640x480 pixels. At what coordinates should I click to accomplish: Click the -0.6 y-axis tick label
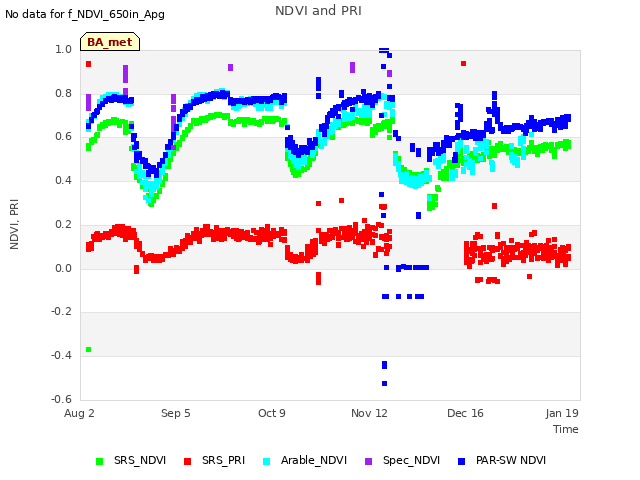(x=62, y=399)
